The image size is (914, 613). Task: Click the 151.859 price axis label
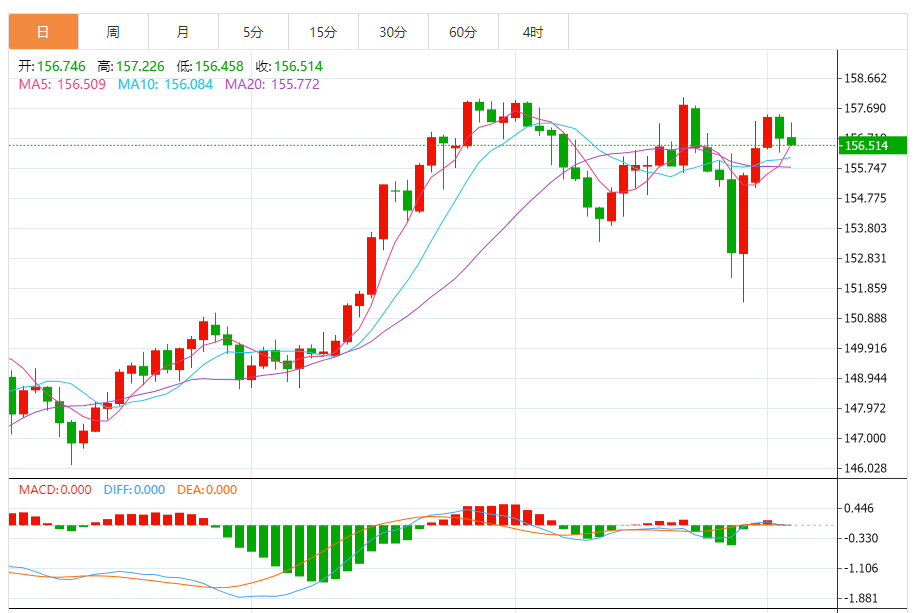click(x=865, y=288)
